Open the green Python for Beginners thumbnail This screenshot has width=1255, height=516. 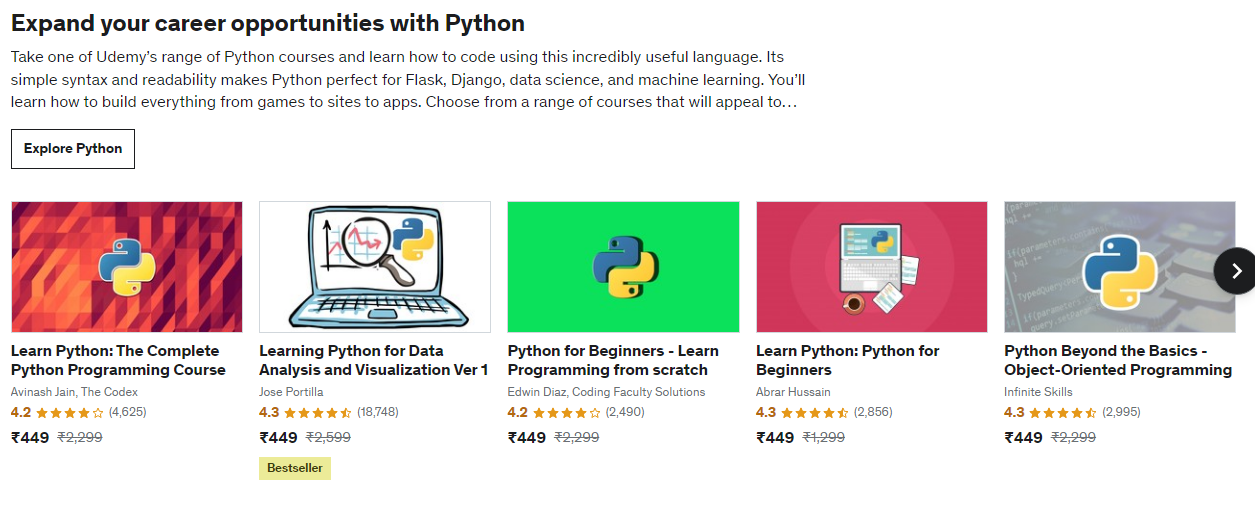click(624, 267)
